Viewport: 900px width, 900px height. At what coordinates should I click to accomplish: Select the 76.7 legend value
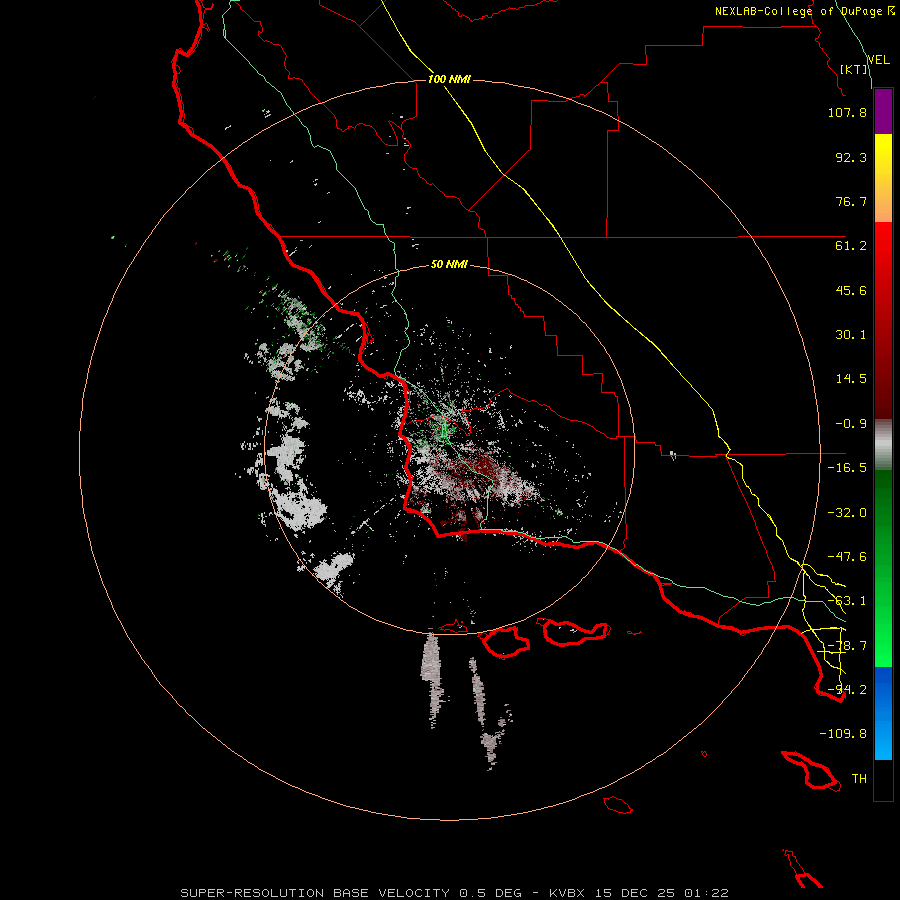[851, 201]
